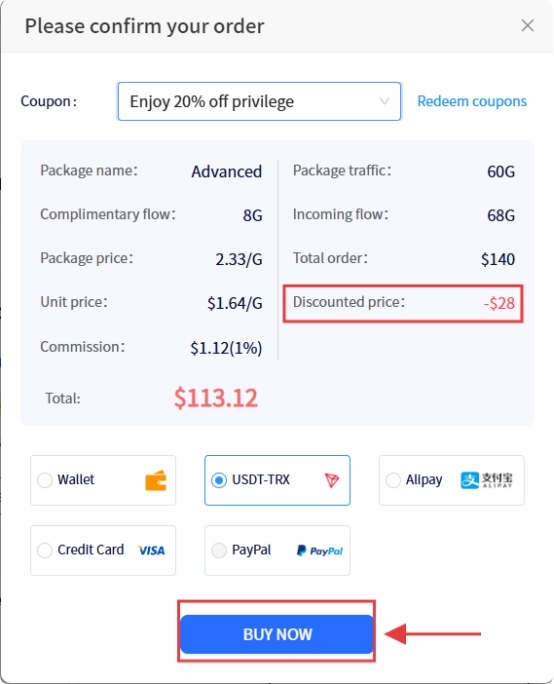
Task: Click the Discounted price -$28 value
Action: click(499, 303)
